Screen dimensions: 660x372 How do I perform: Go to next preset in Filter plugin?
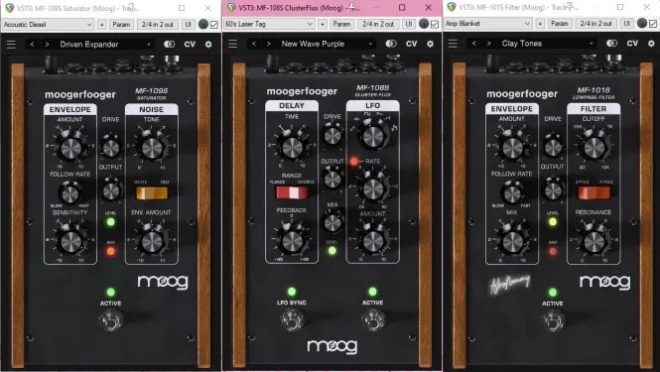489,43
